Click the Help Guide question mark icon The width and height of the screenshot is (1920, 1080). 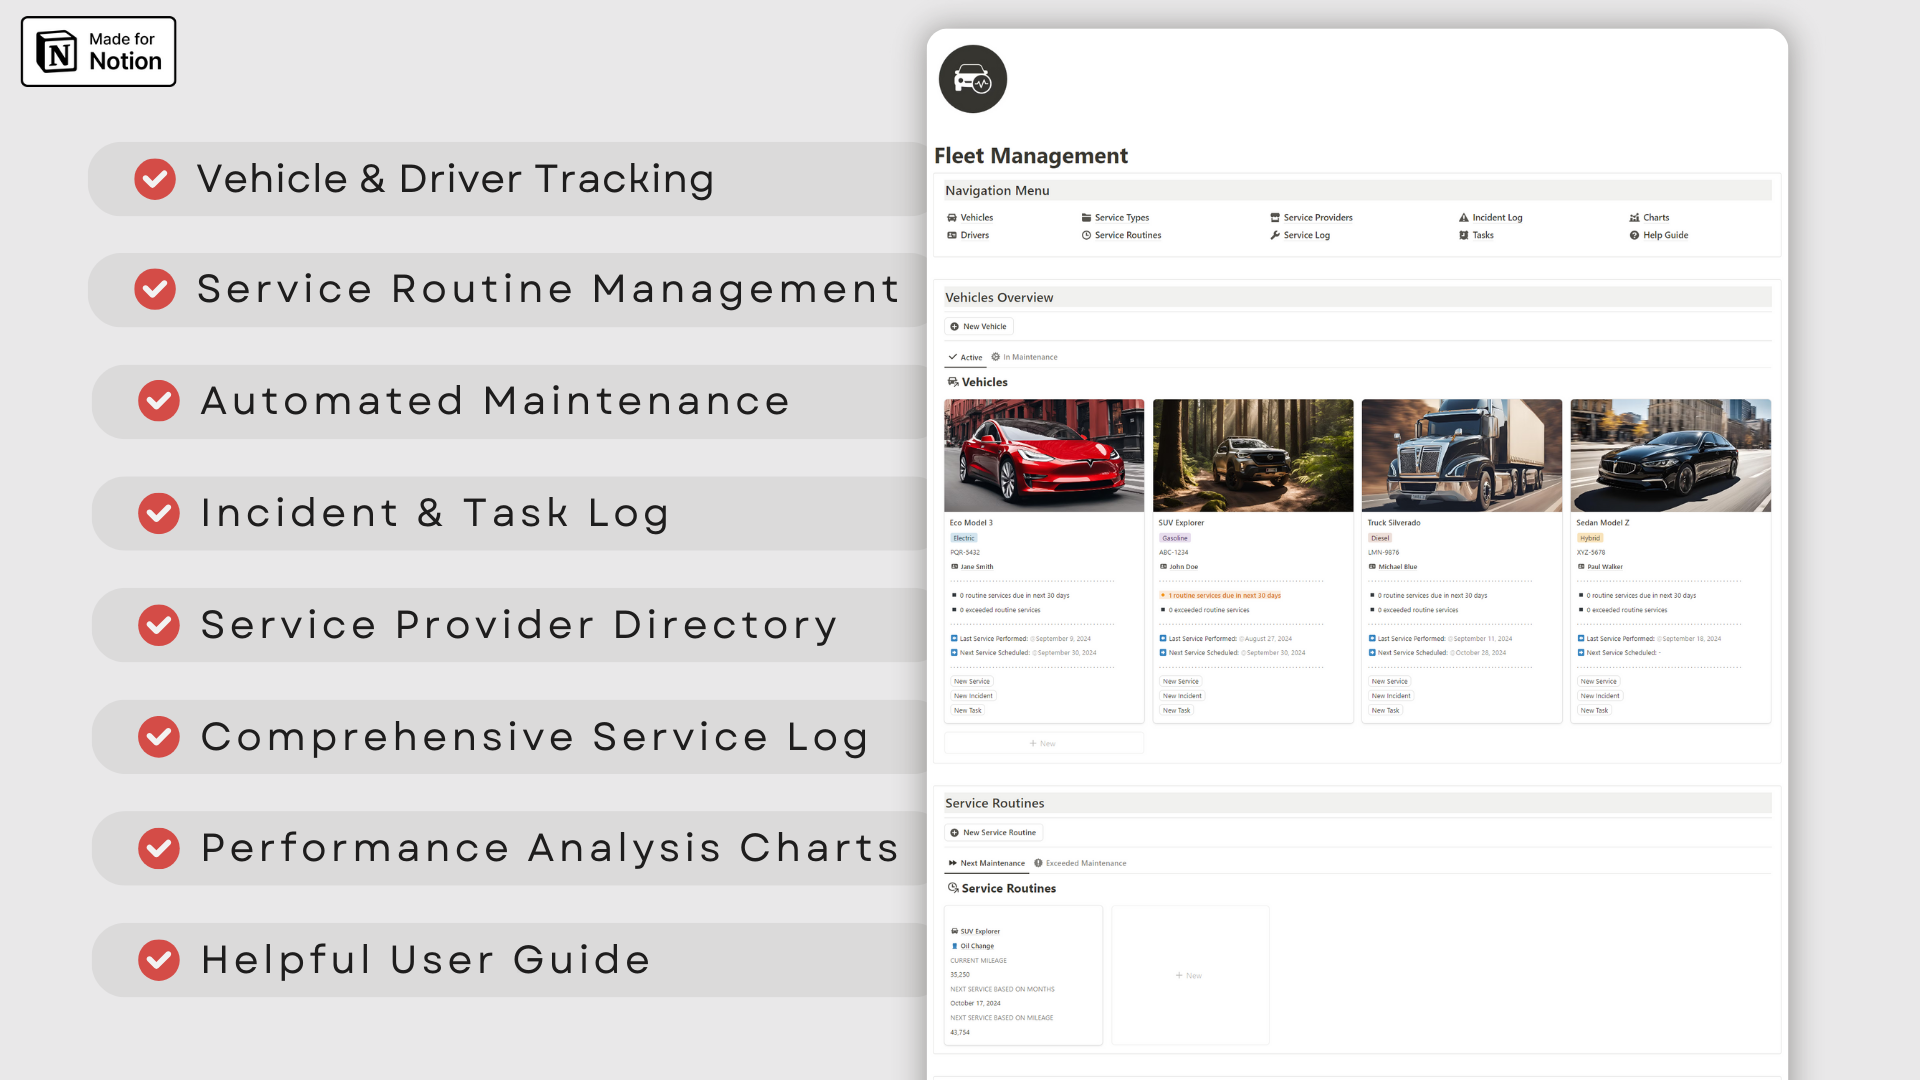[x=1634, y=235]
